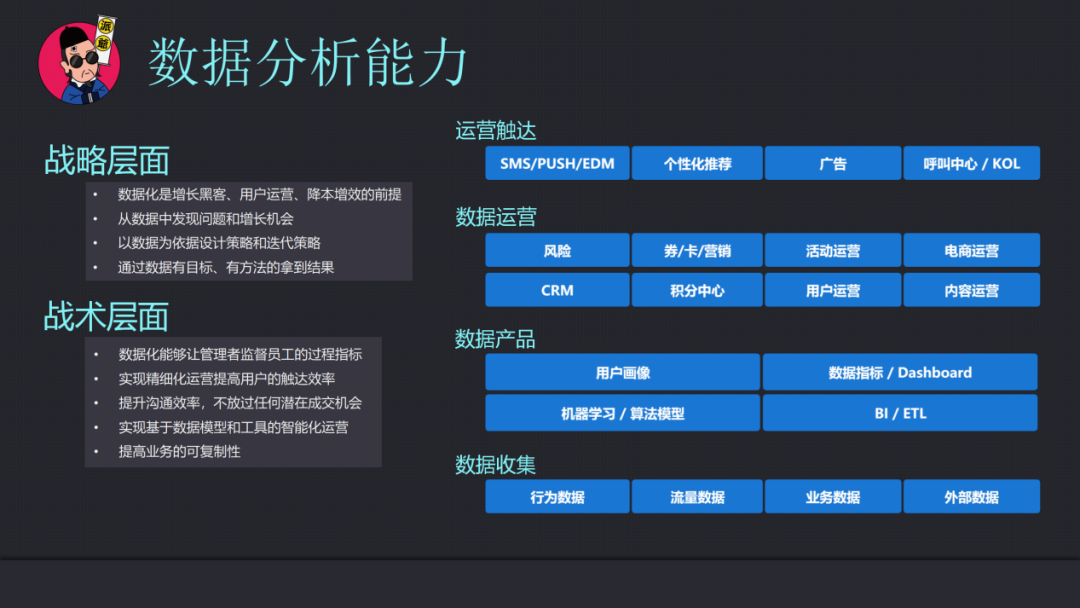Click the slide title 数据分析能力
The image size is (1080, 608).
point(307,62)
